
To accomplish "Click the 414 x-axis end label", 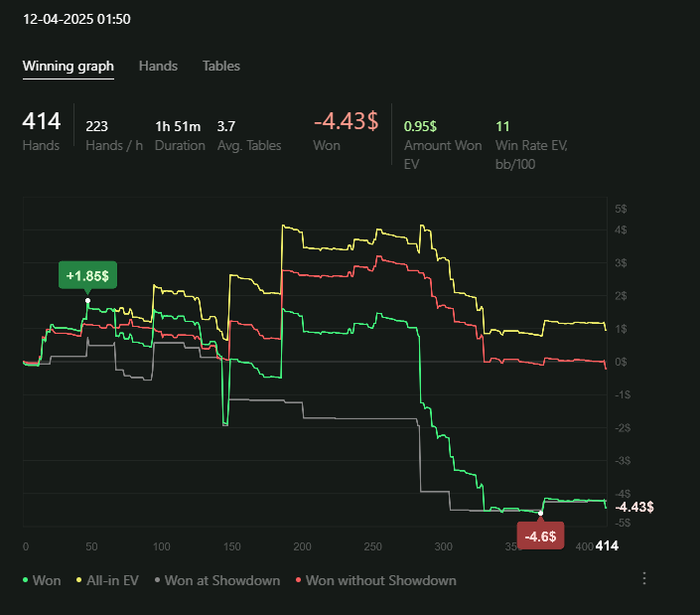I will point(607,546).
